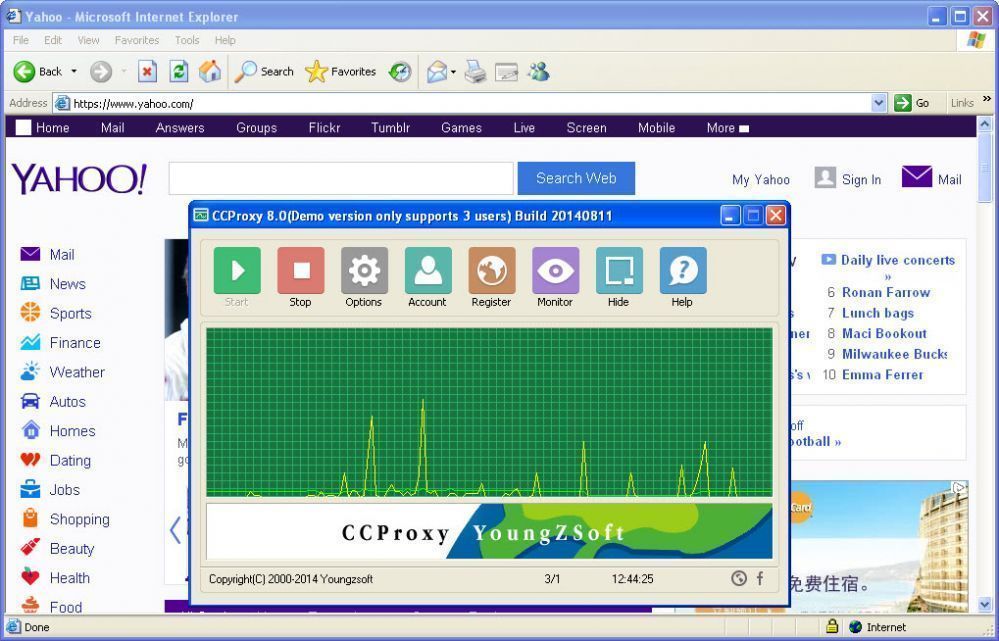Open Favorites star toolbar button
The image size is (999, 641).
pos(341,71)
